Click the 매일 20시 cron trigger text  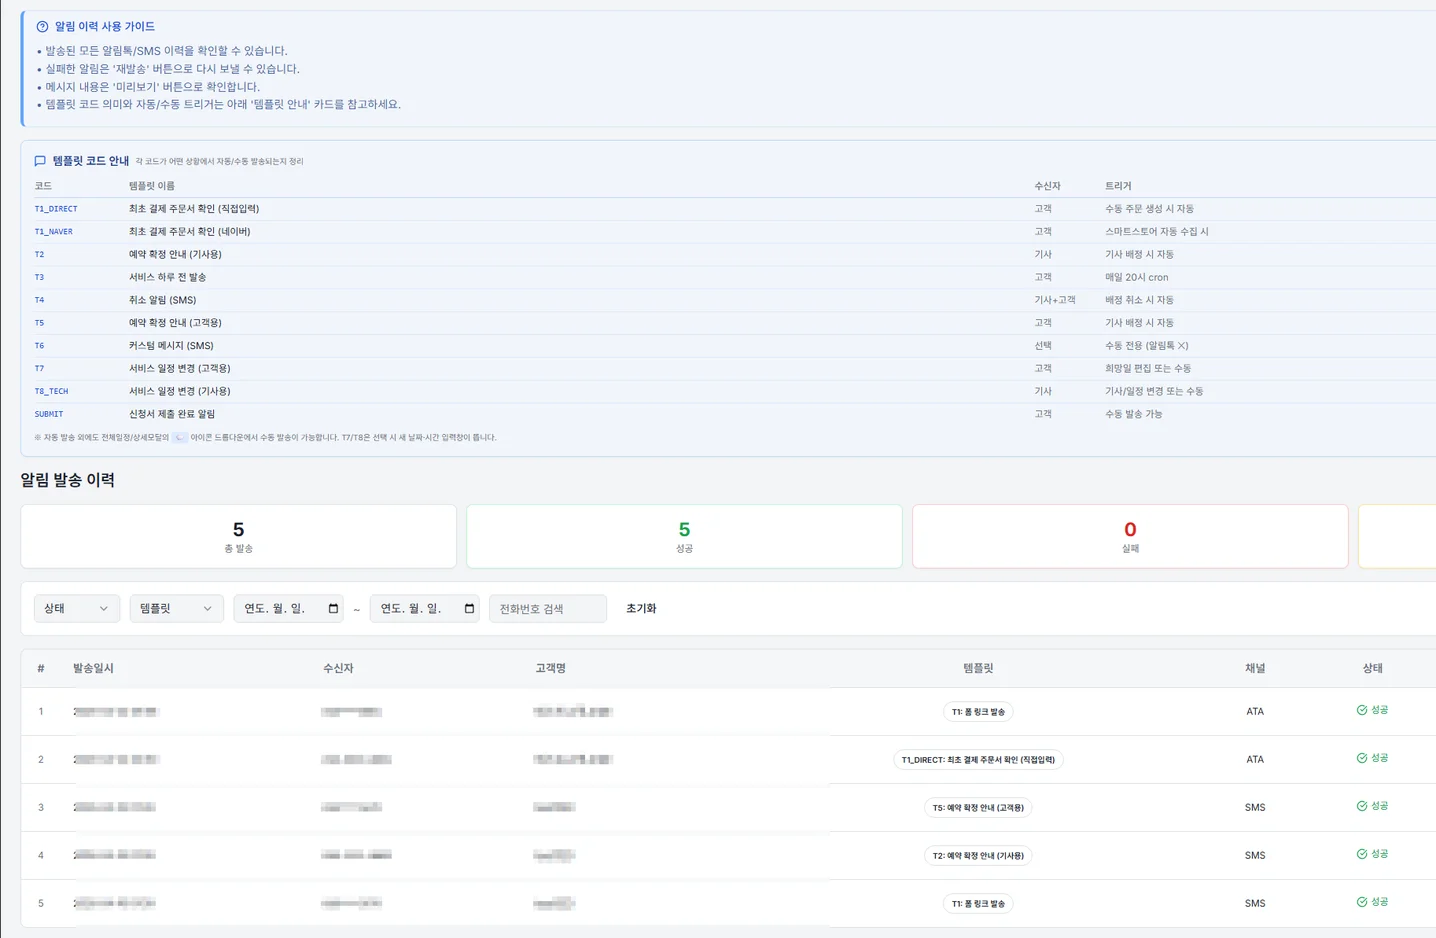1136,277
